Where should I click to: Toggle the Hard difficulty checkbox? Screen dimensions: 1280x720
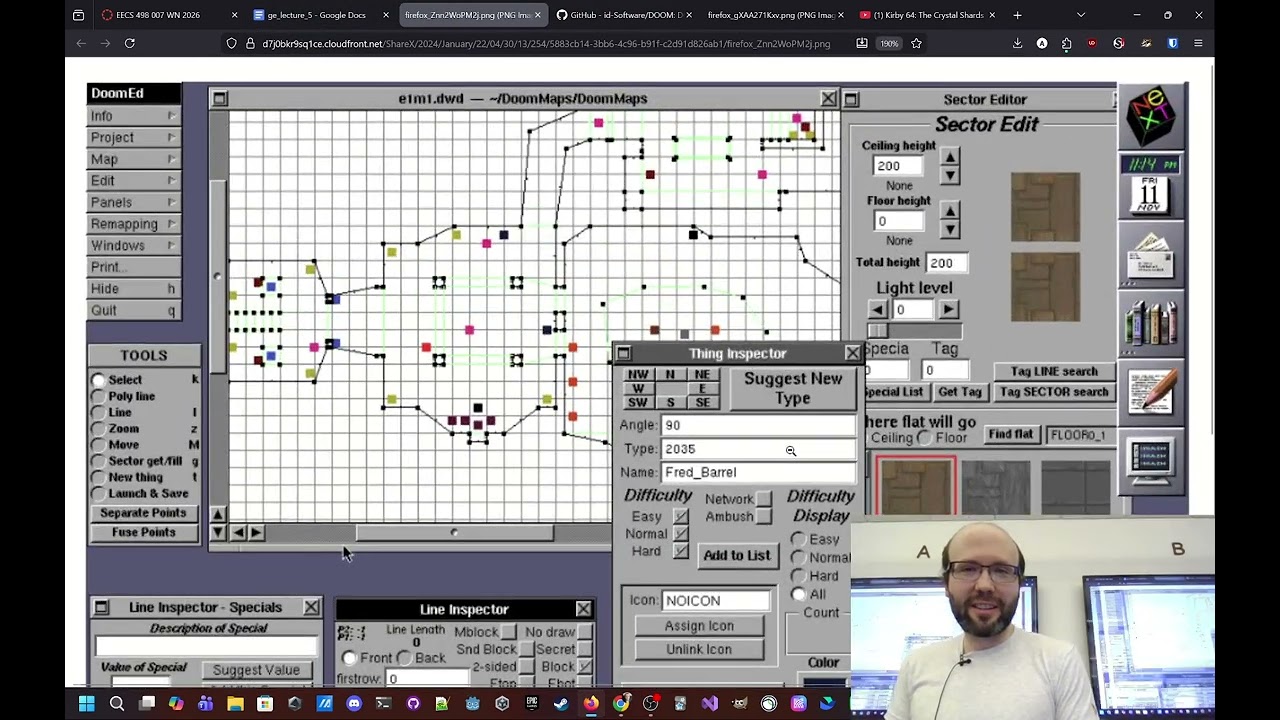tap(681, 551)
